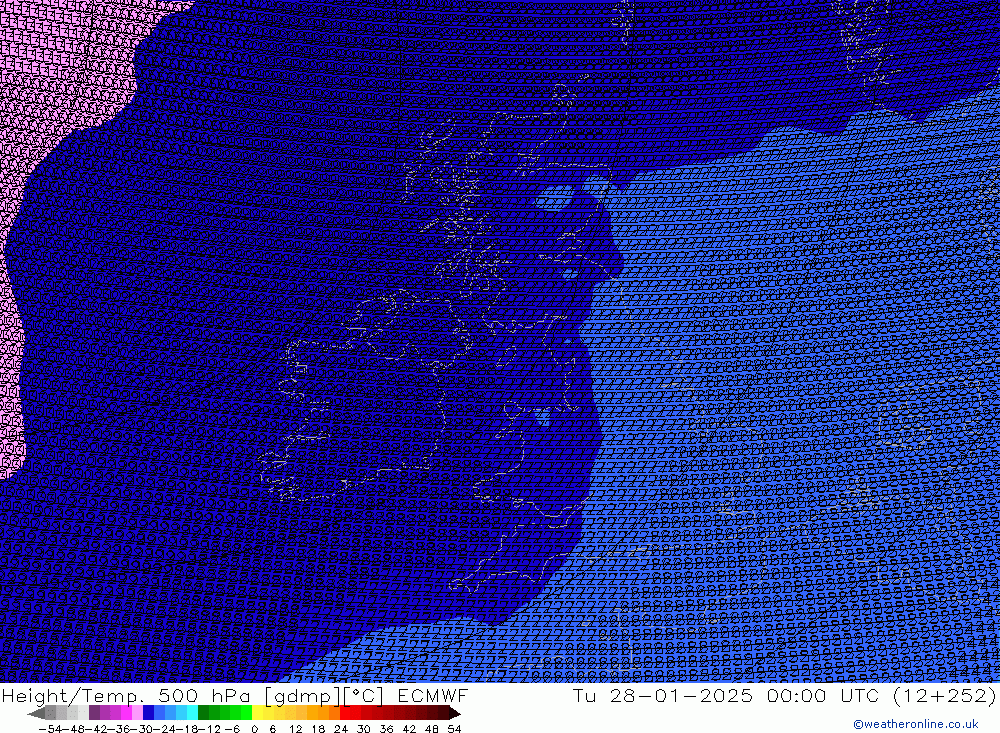Click the dark blue legend swatch
The image size is (1000, 733).
click(149, 713)
